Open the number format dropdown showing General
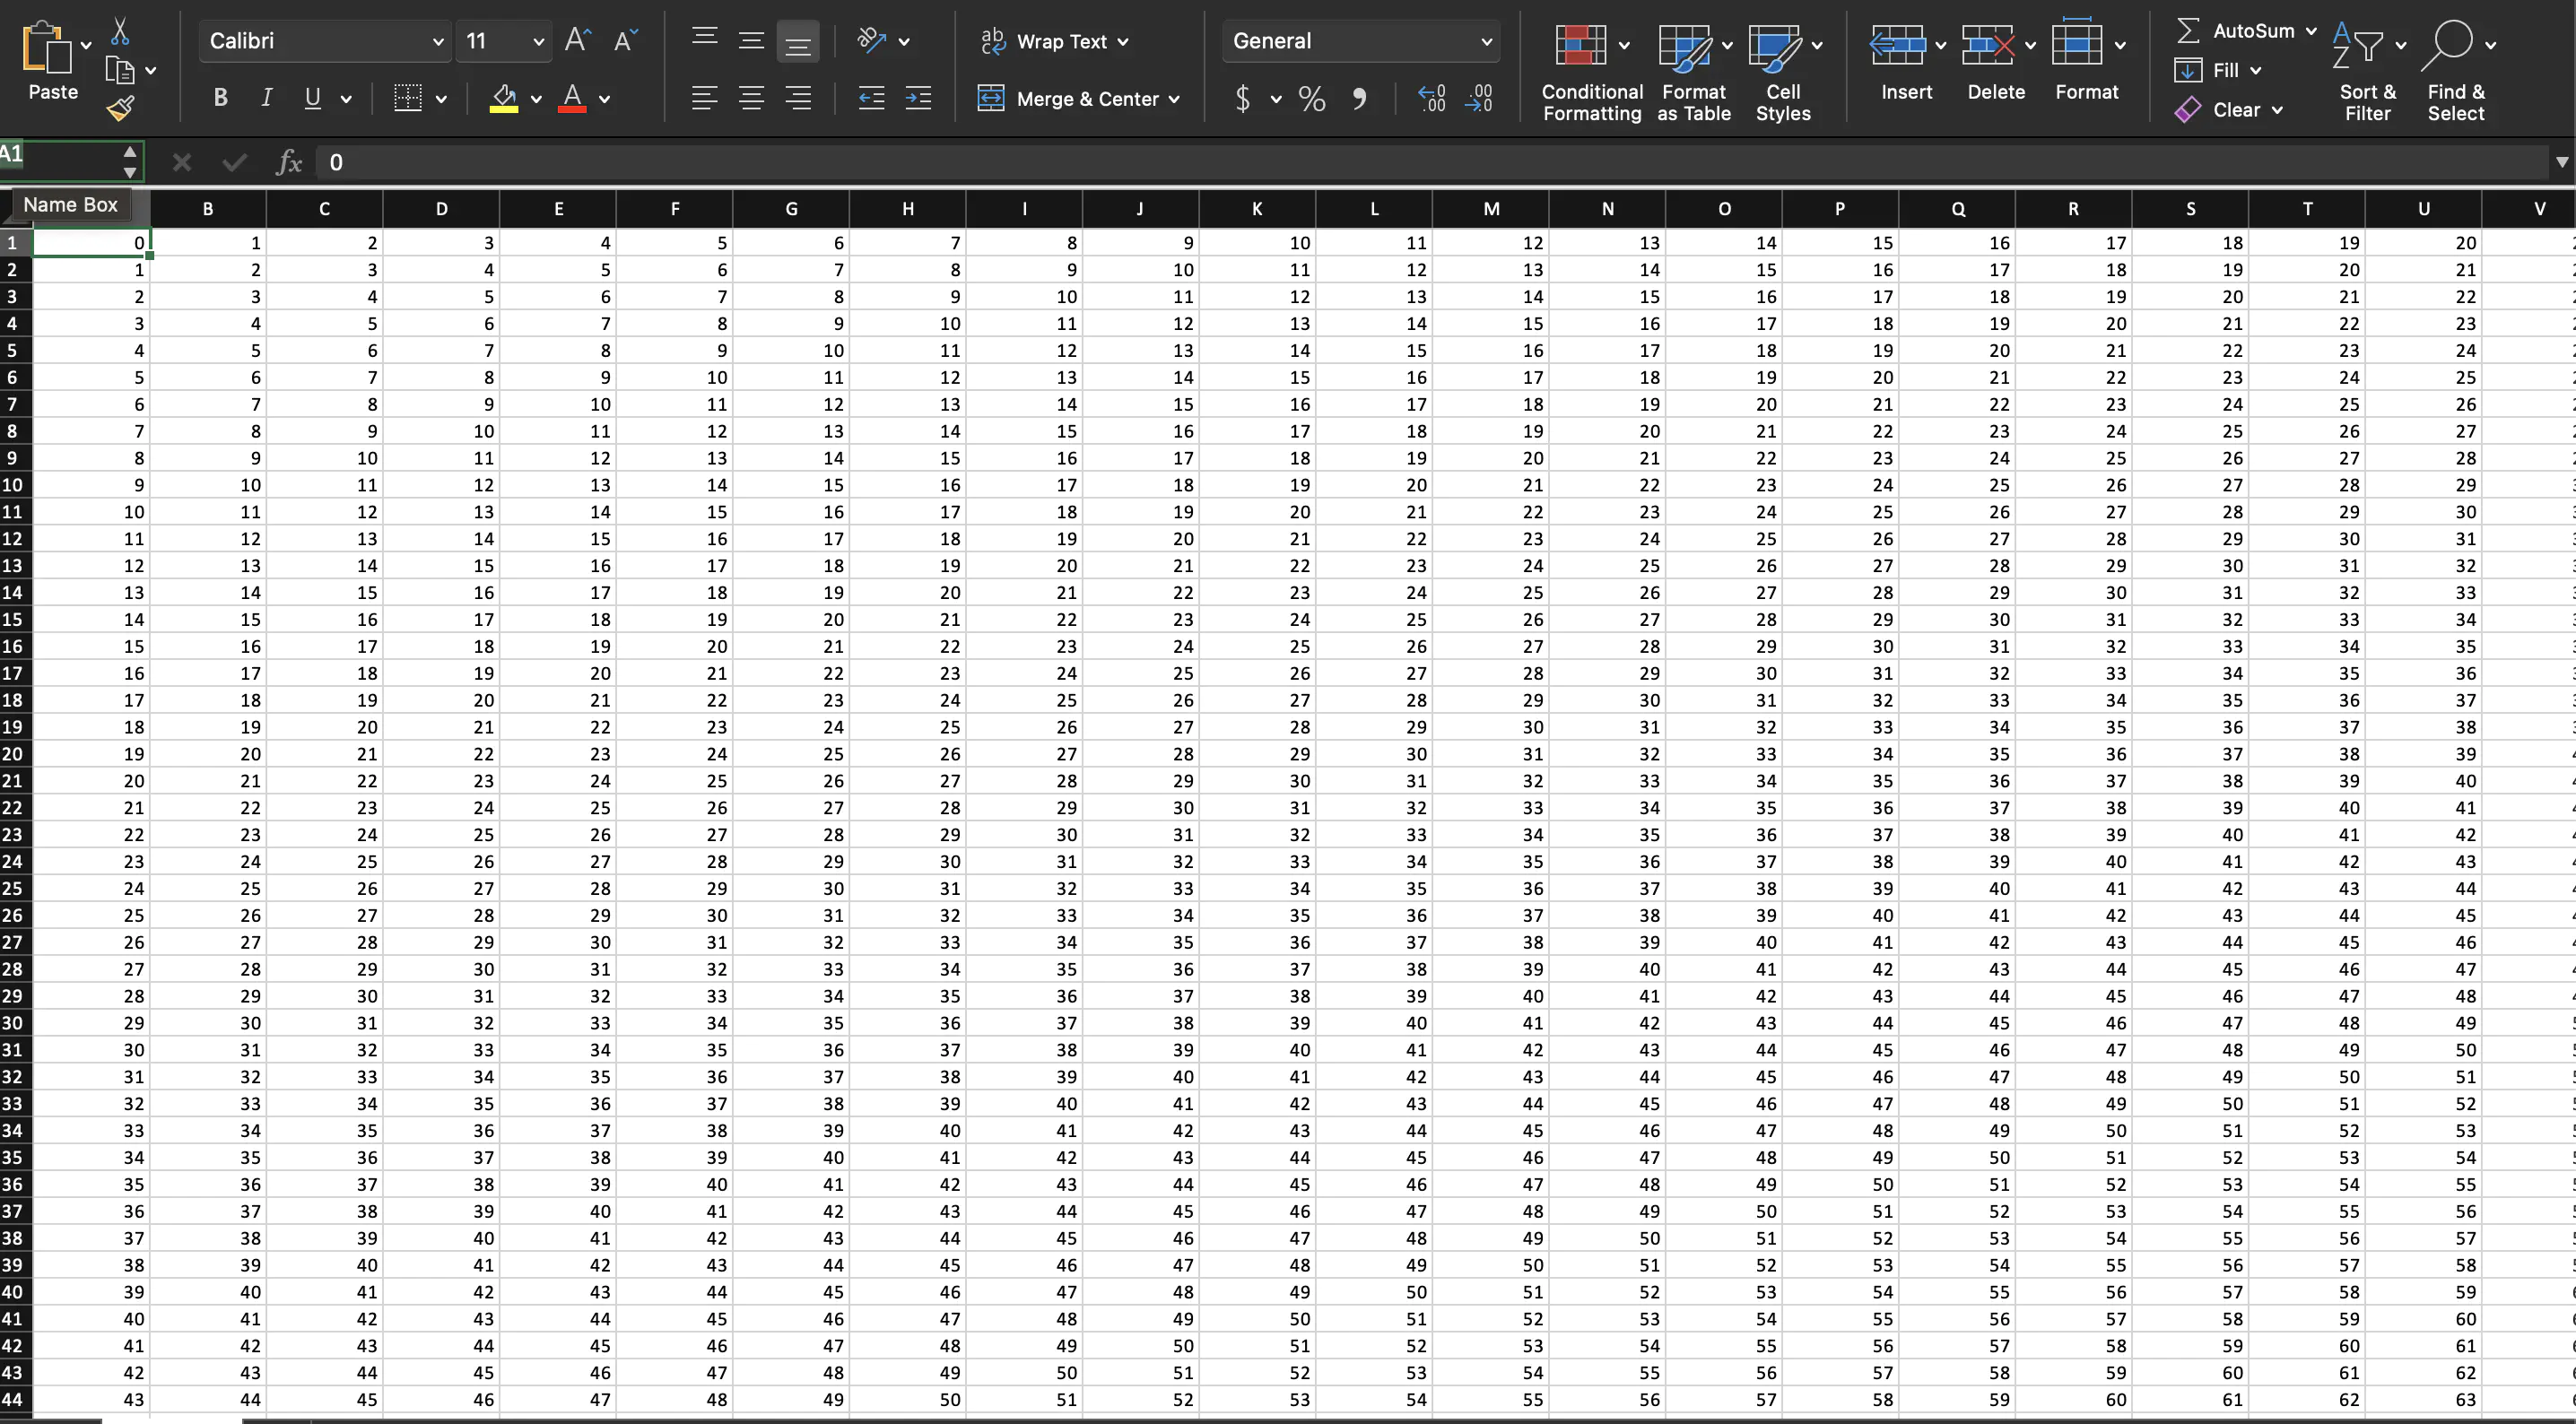The image size is (2576, 1424). pyautogui.click(x=1360, y=41)
